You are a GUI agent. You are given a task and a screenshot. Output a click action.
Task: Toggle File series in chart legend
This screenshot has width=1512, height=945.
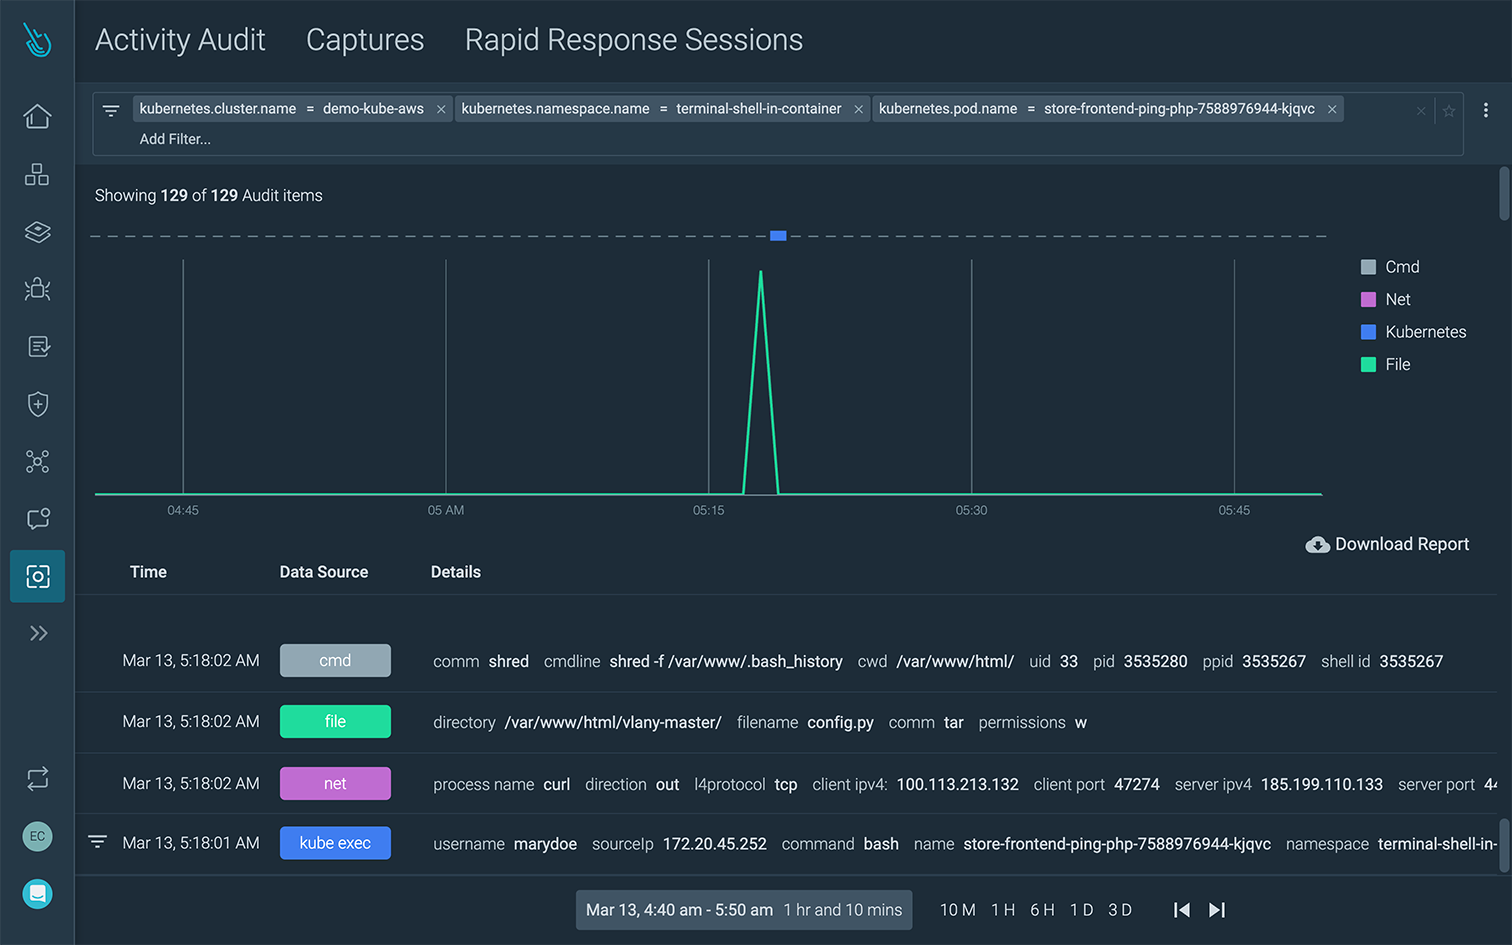tap(1386, 364)
